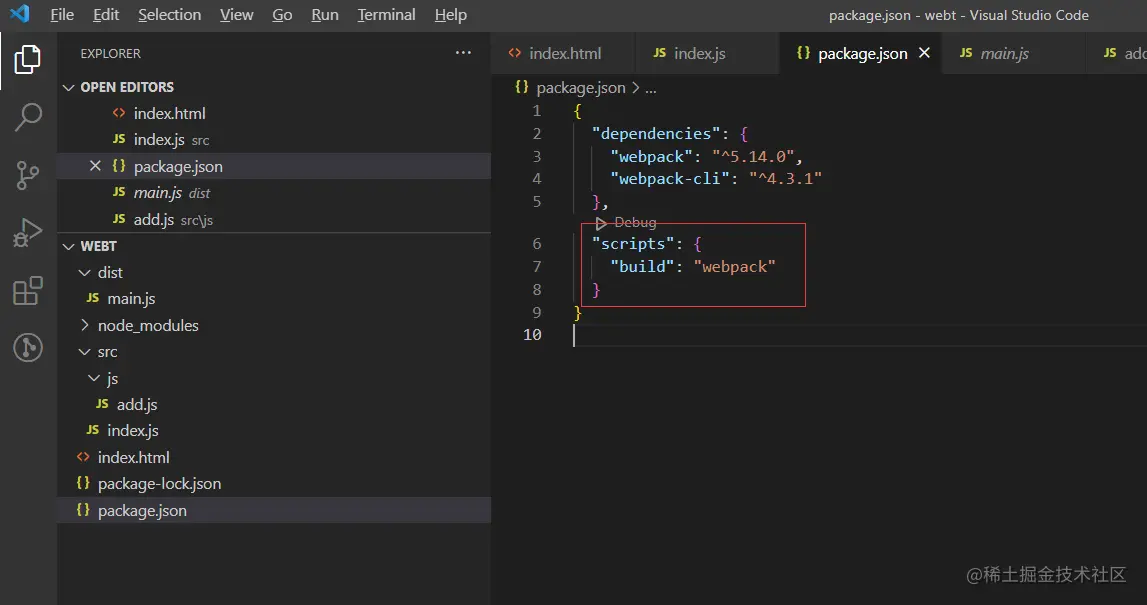Image resolution: width=1147 pixels, height=605 pixels.
Task: Switch to the index.html editor tab
Action: pos(564,53)
